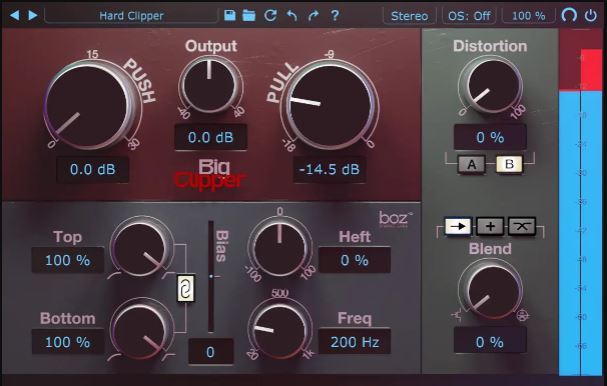The height and width of the screenshot is (386, 607).
Task: Load the next preset with right arrow
Action: tap(33, 15)
